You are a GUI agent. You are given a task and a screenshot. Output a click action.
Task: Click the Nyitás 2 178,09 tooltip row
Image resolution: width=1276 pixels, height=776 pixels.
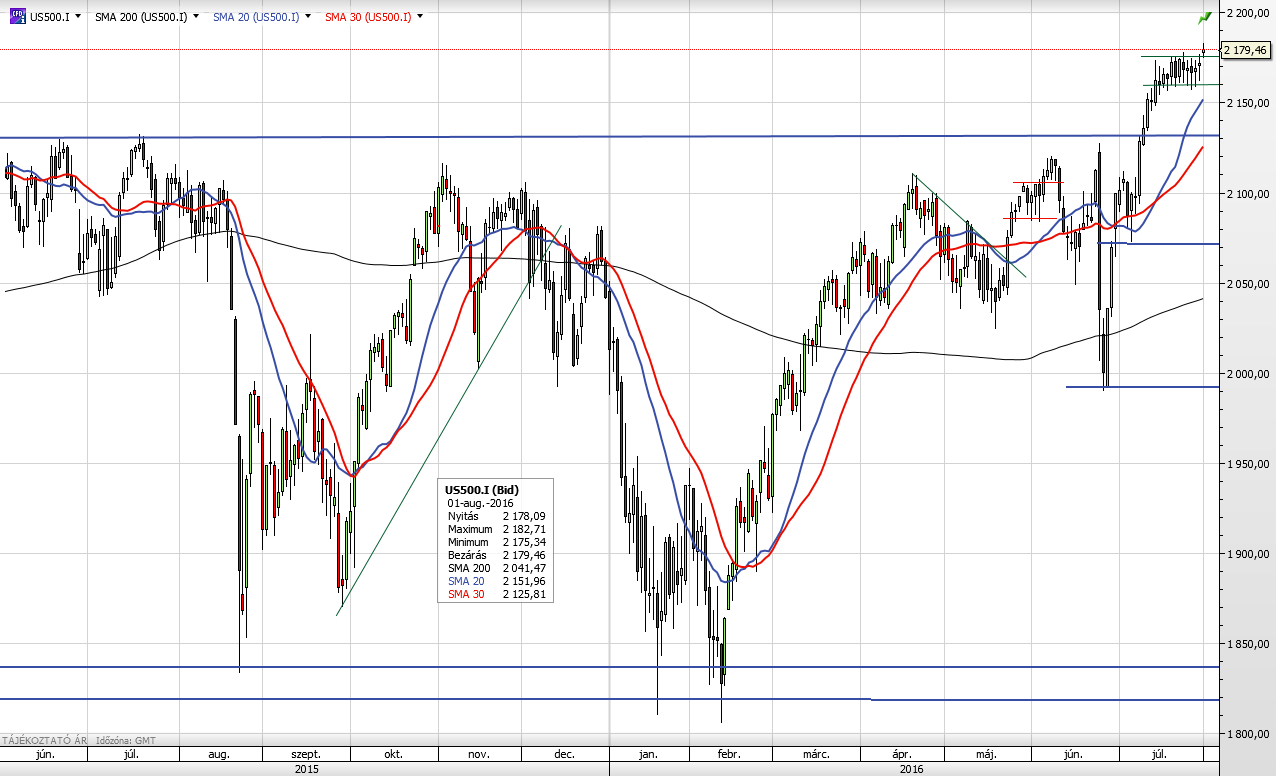tap(495, 515)
